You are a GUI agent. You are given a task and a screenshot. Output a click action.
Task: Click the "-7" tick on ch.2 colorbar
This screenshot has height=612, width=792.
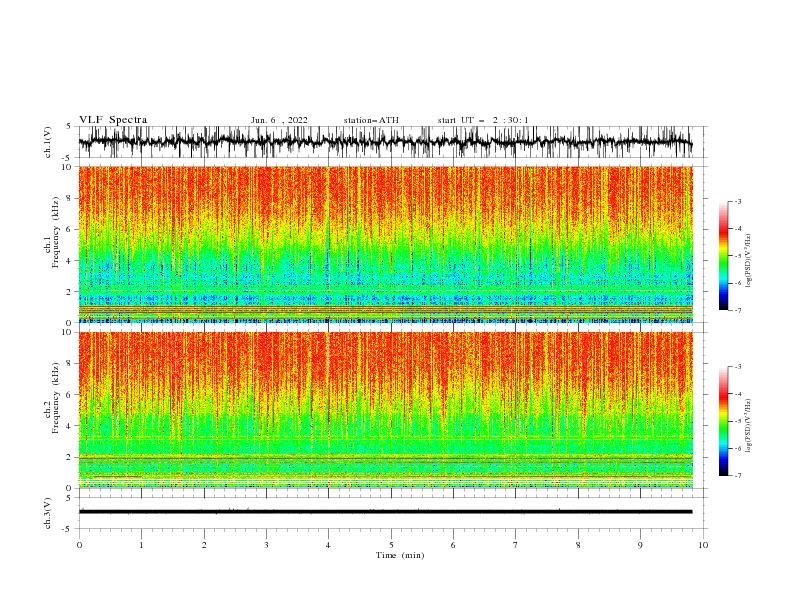coord(738,476)
